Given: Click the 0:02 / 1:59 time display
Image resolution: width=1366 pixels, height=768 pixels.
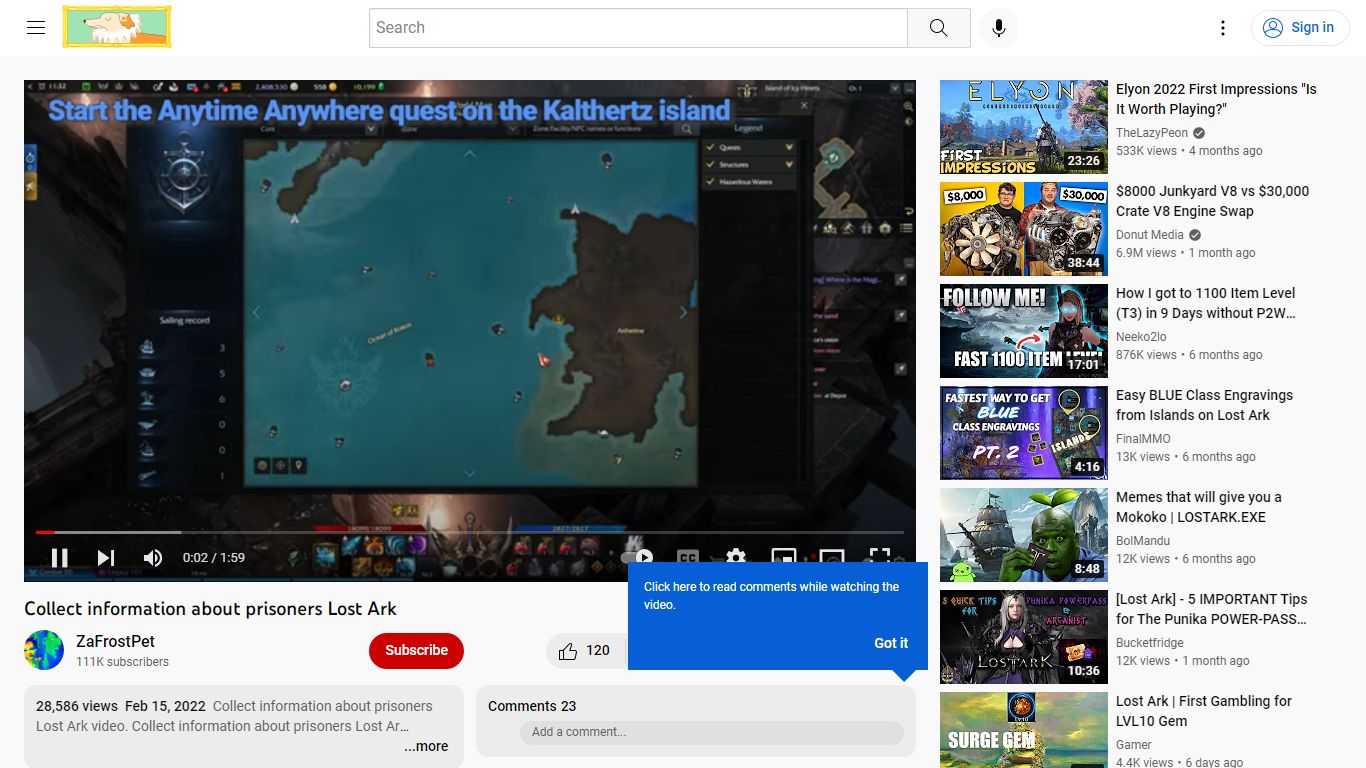Looking at the screenshot, I should (214, 558).
